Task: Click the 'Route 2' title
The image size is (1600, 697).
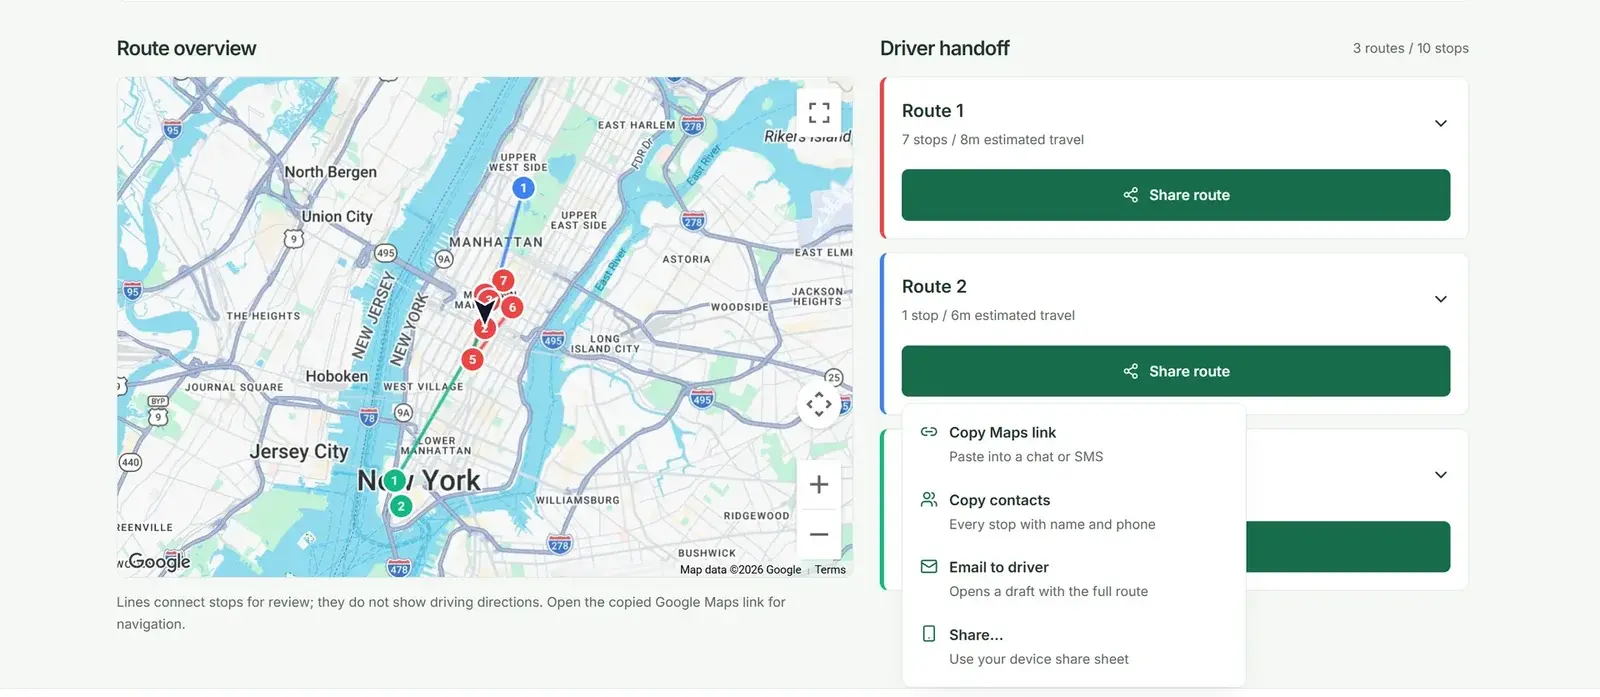Action: 934,287
